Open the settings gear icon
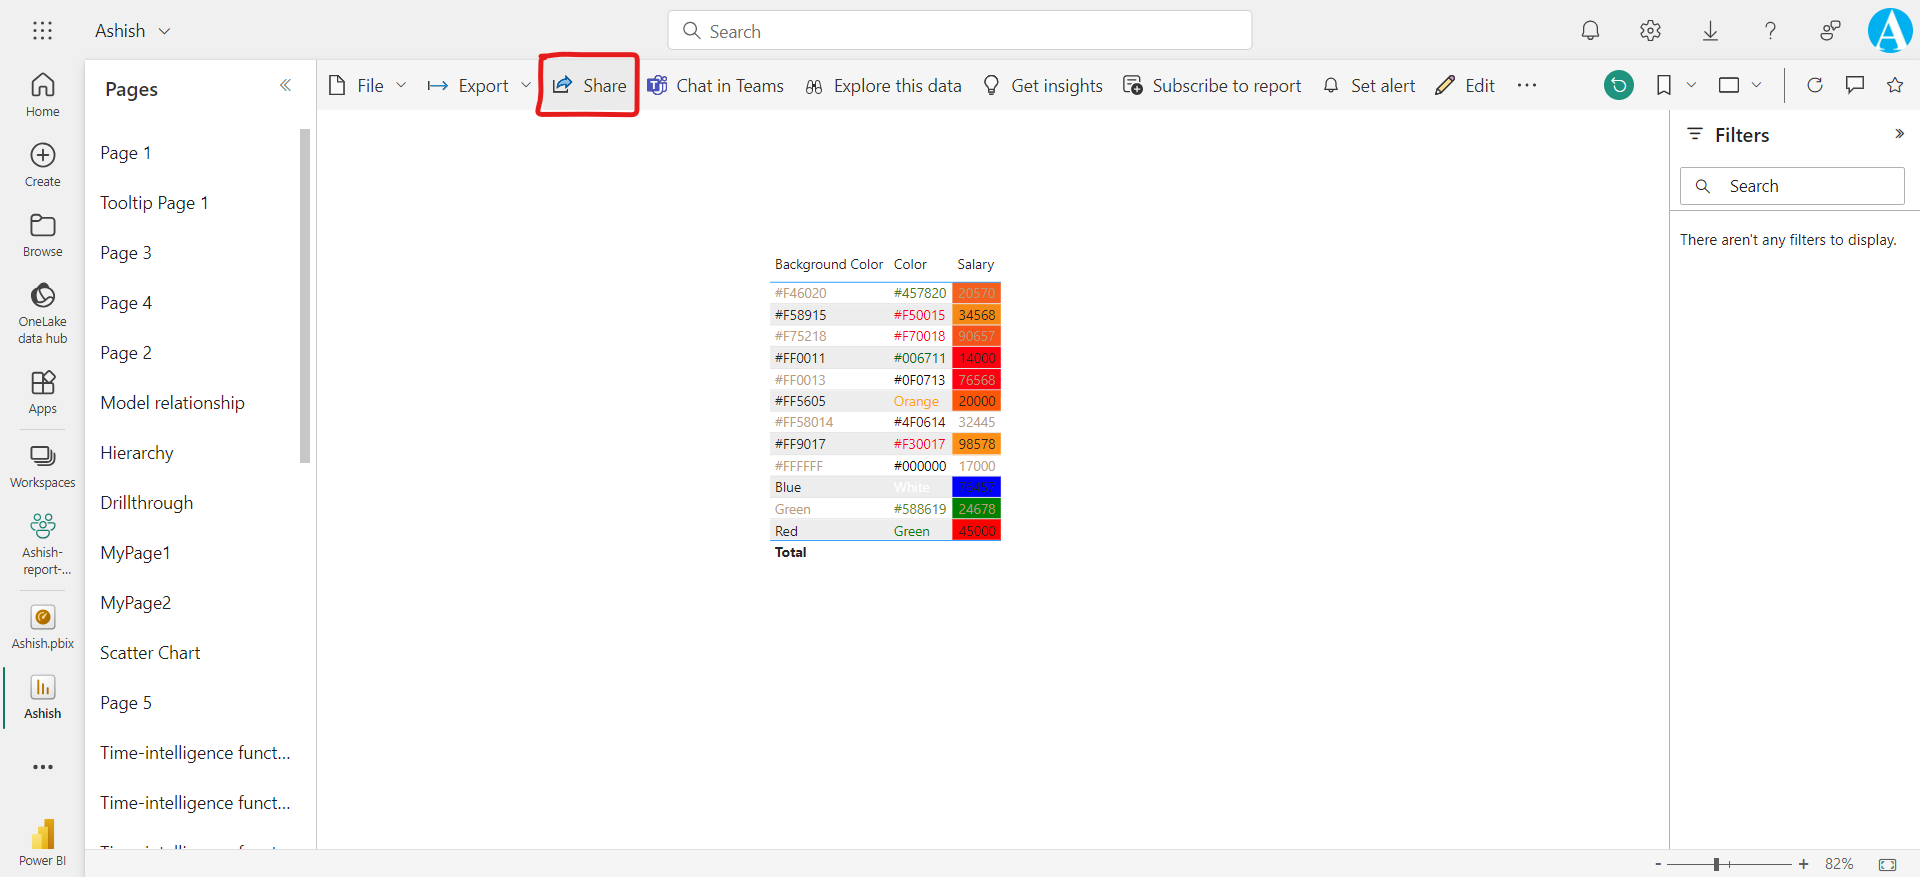Screen dimensions: 1920x877 [x=1650, y=31]
